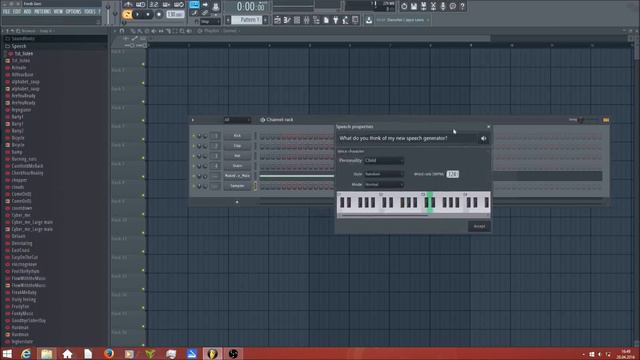Toggle song/pattern mode orange button
Screen dimensions: 640x360
click(x=127, y=15)
